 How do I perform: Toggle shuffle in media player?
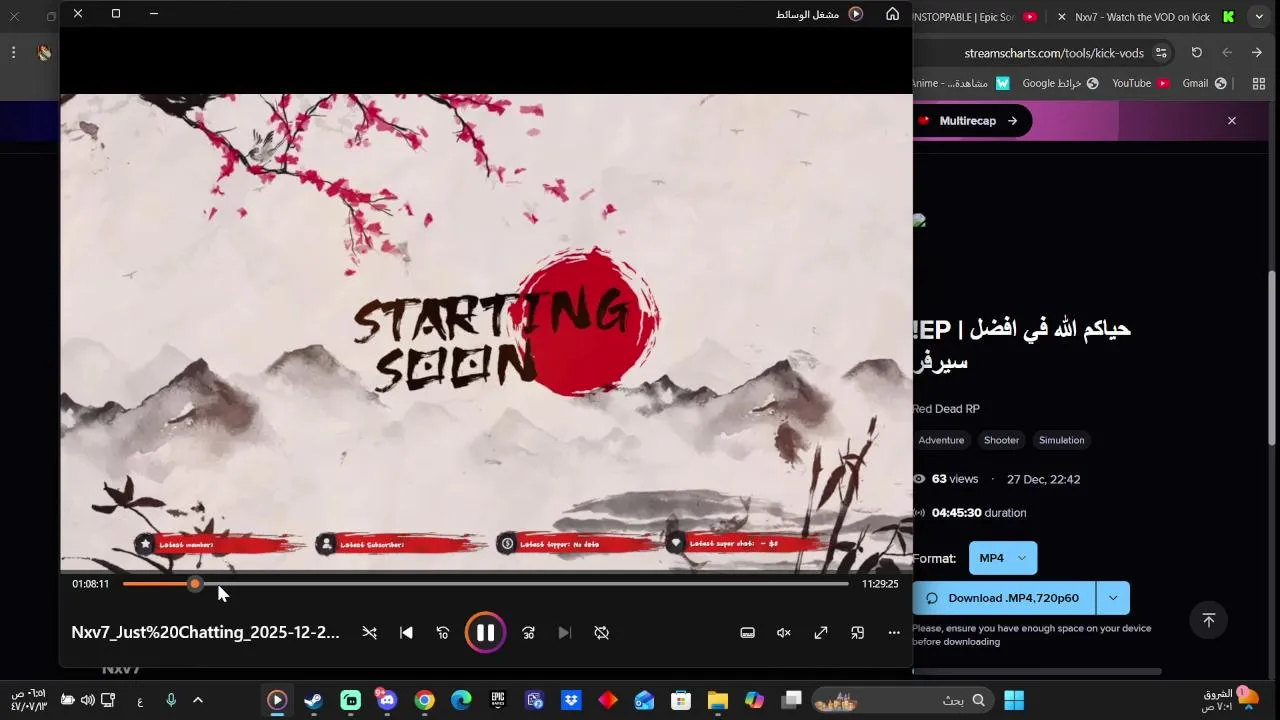370,633
